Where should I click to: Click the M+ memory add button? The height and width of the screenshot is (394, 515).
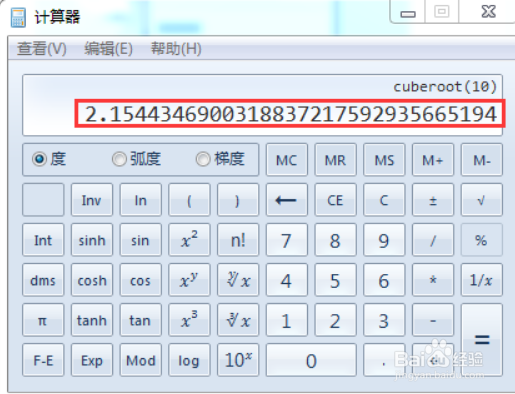(433, 160)
